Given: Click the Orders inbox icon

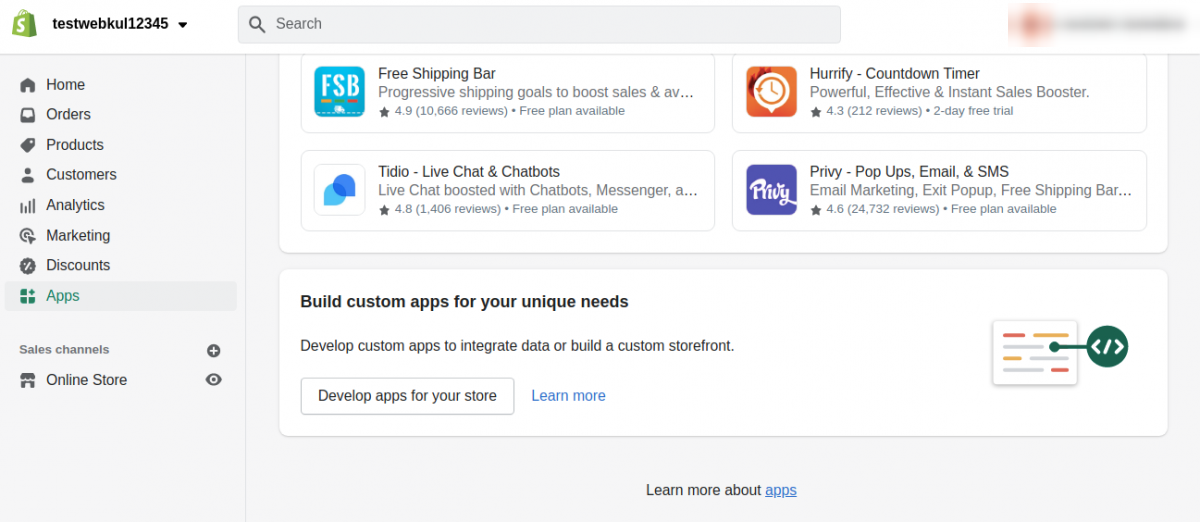Looking at the screenshot, I should click(x=28, y=115).
